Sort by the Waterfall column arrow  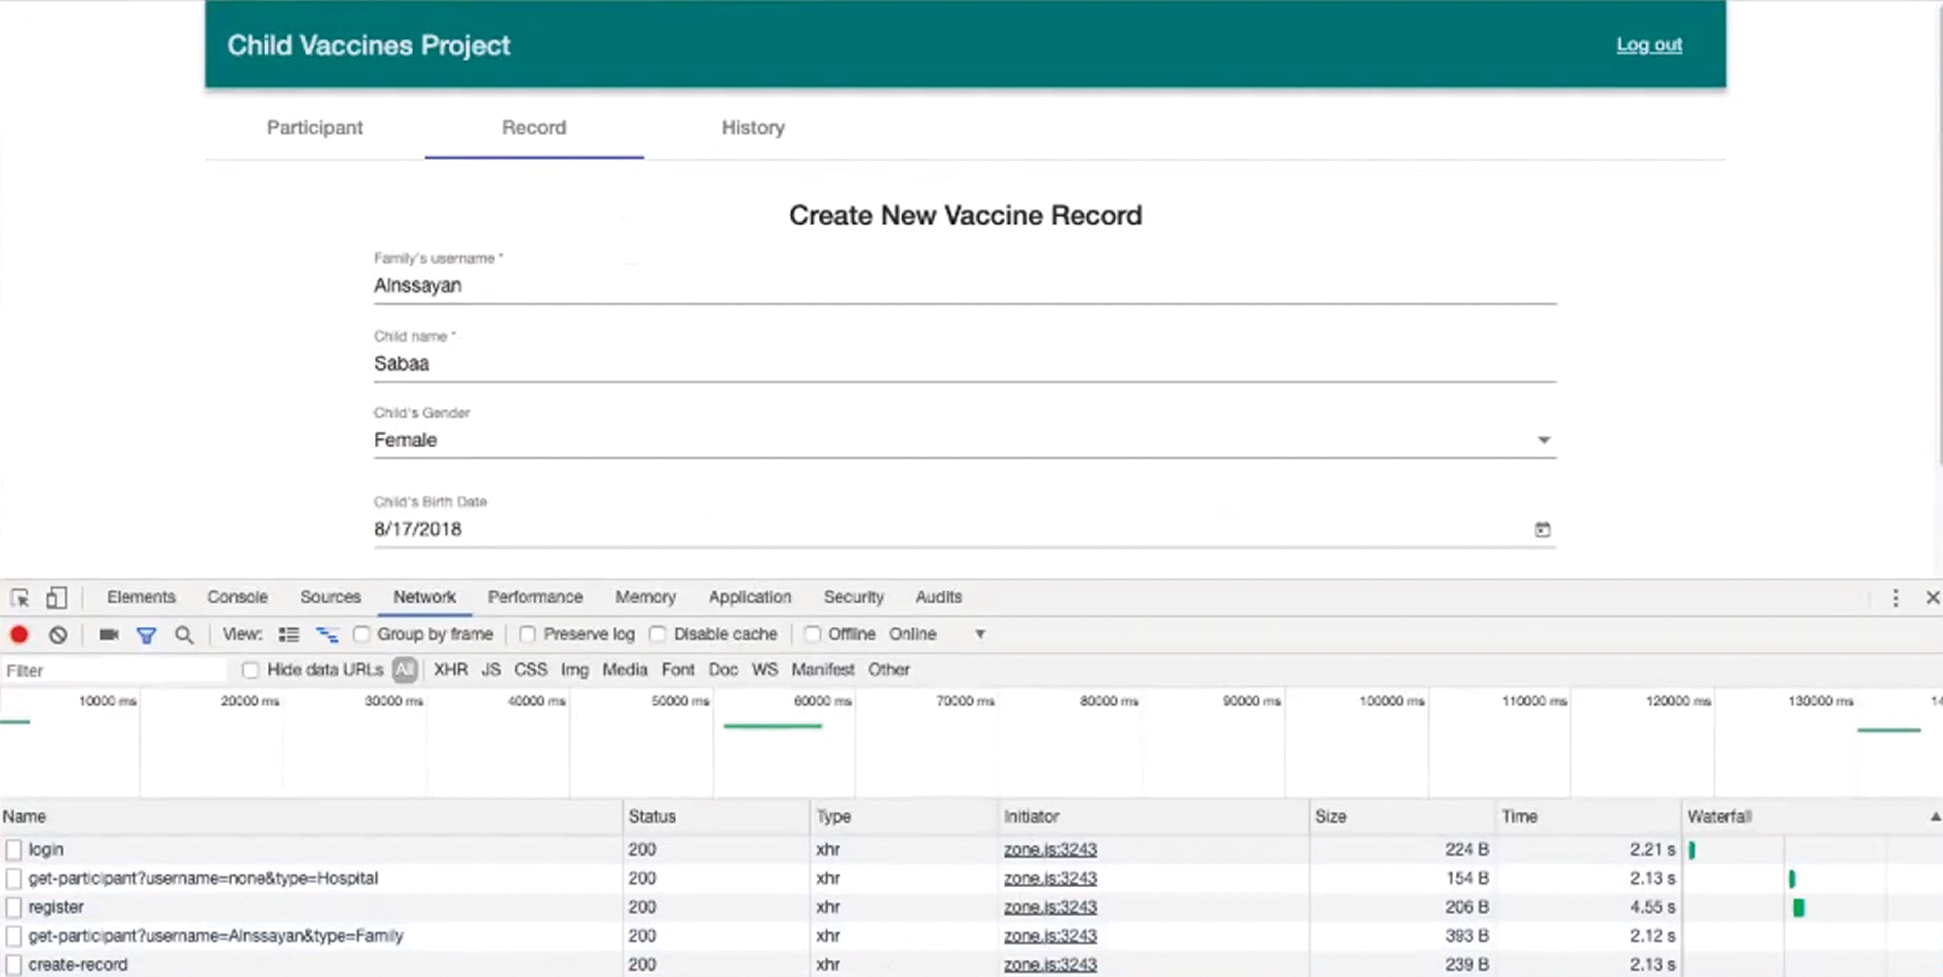click(x=1934, y=817)
